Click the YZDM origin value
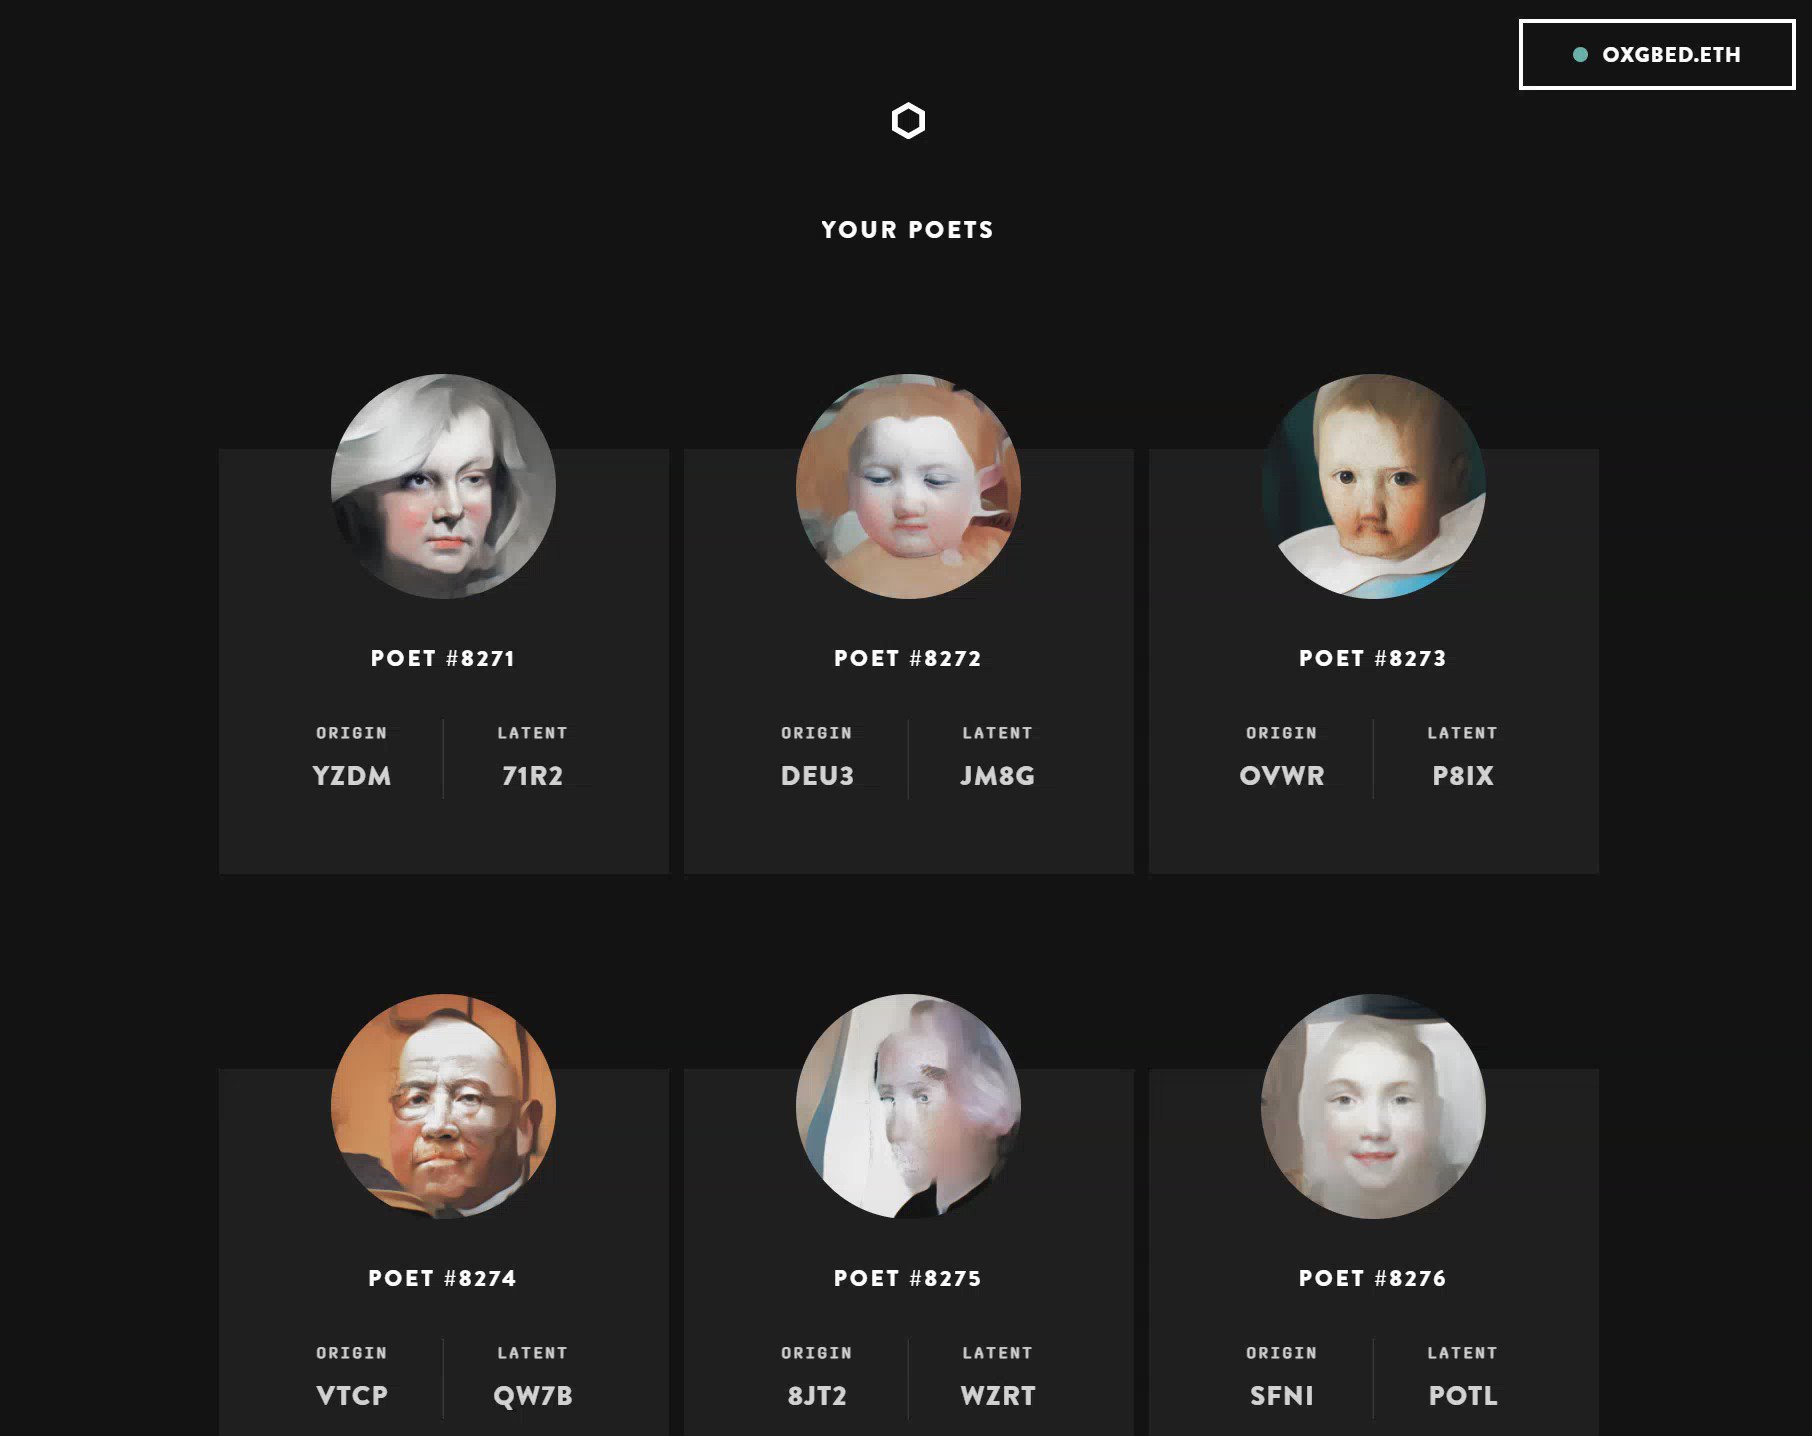1812x1436 pixels. [352, 776]
